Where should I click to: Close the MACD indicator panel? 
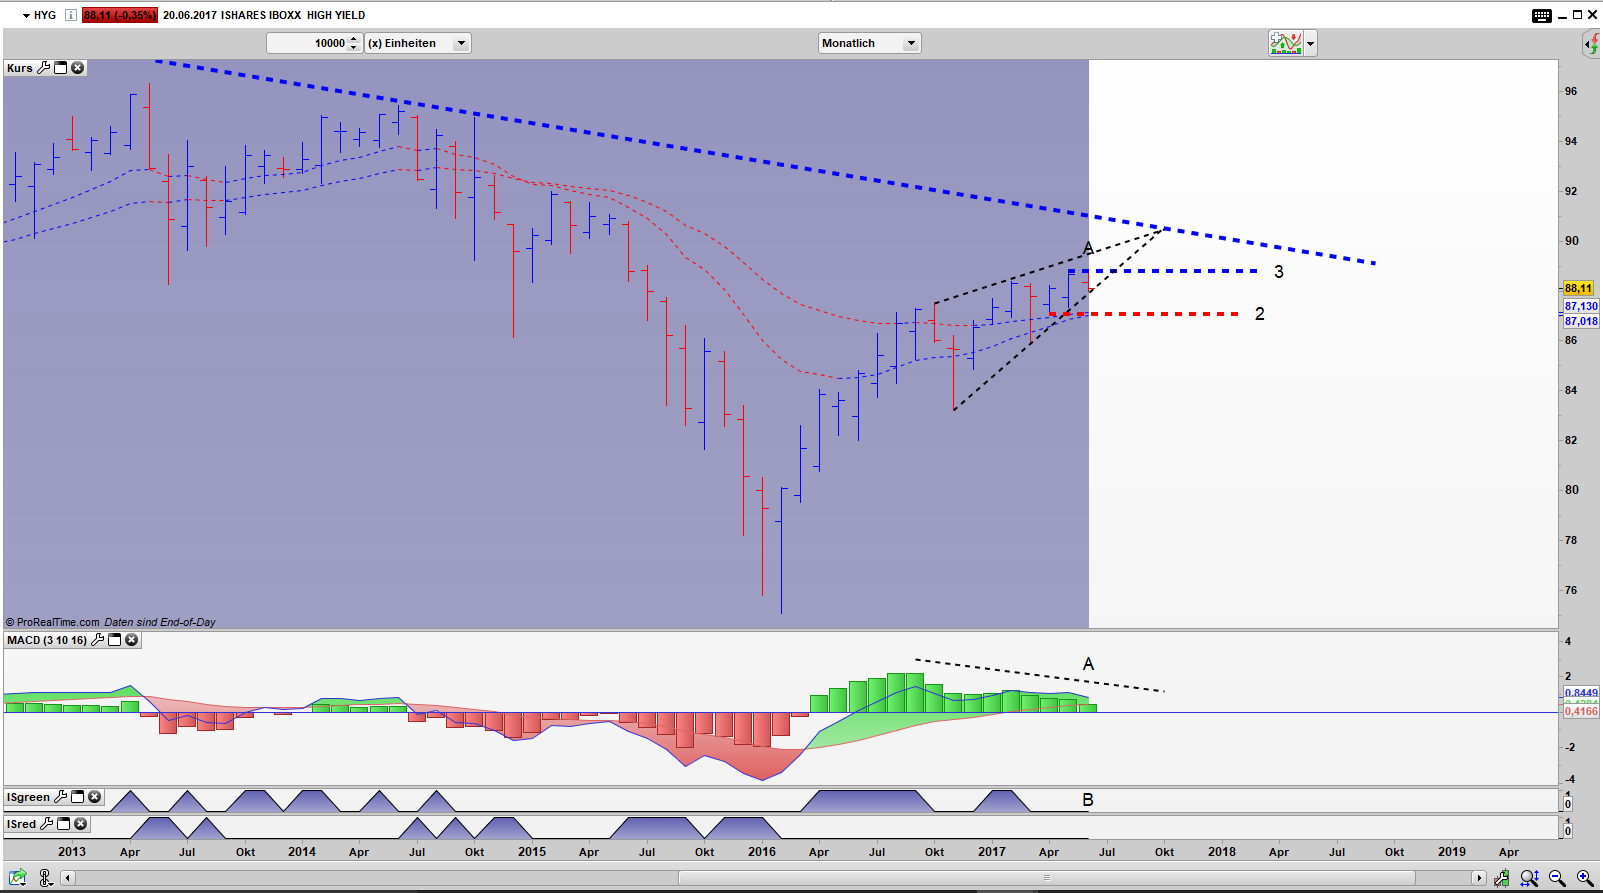point(132,640)
